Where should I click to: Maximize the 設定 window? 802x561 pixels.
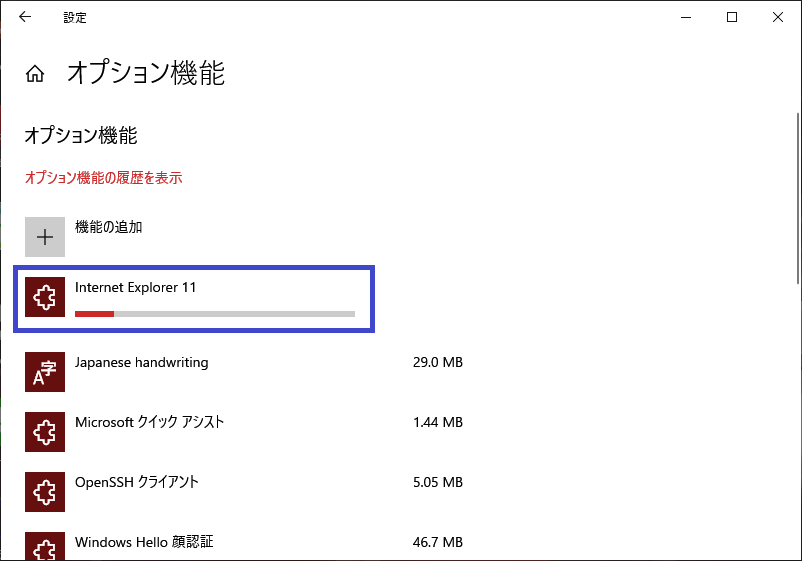coord(732,17)
